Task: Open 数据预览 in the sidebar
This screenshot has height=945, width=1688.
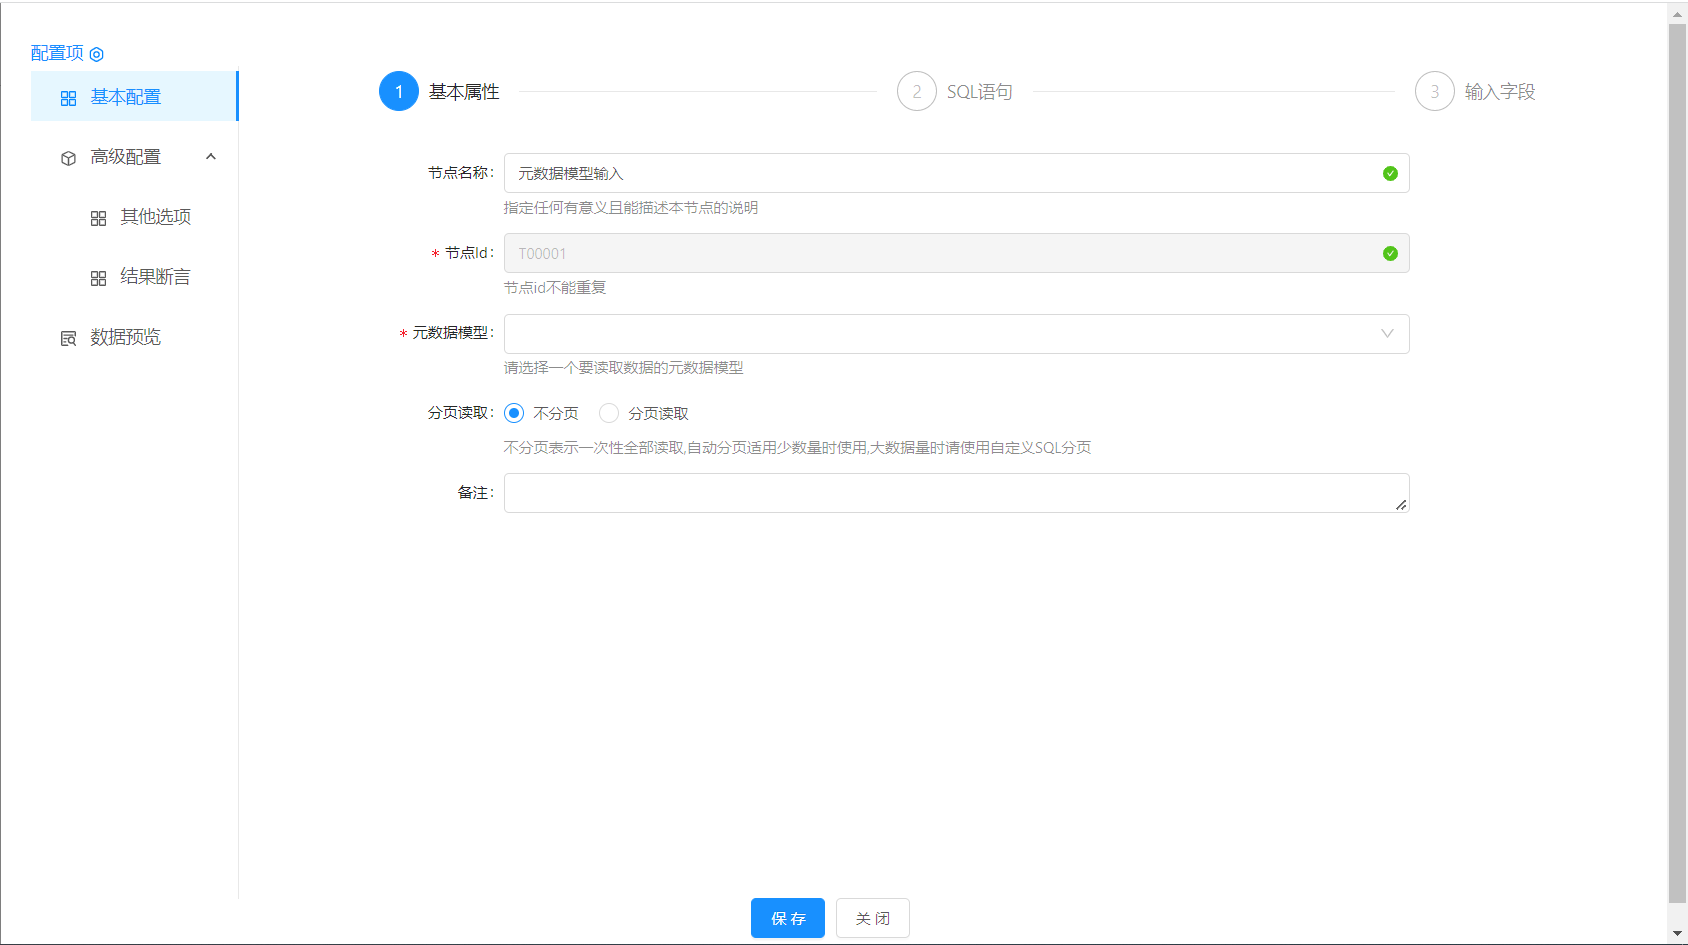Action: pos(125,337)
